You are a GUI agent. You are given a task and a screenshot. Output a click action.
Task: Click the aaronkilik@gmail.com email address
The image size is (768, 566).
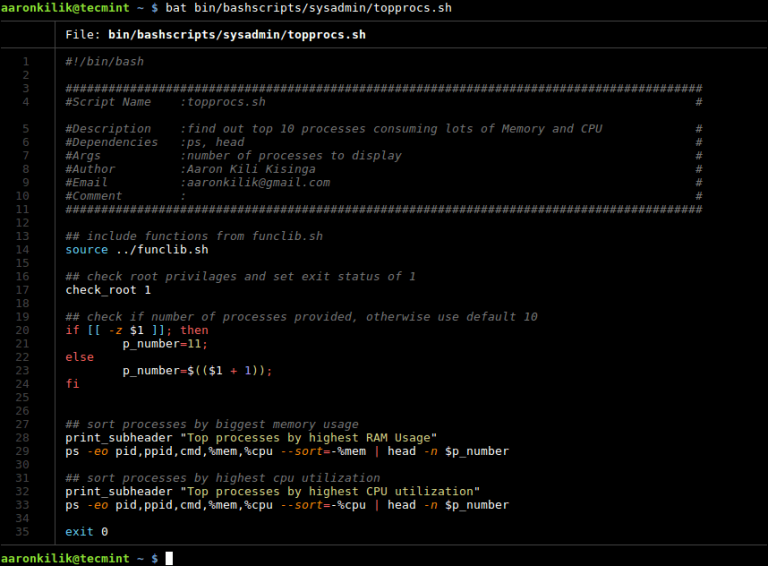tap(255, 182)
